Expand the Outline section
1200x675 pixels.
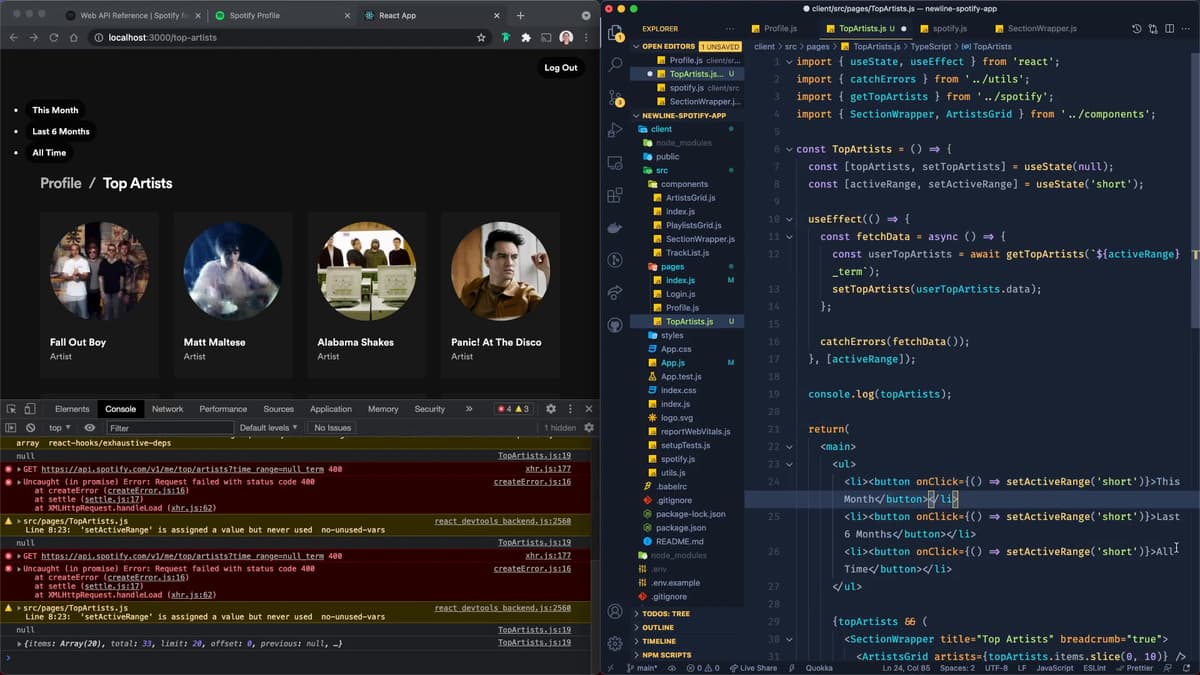686,627
